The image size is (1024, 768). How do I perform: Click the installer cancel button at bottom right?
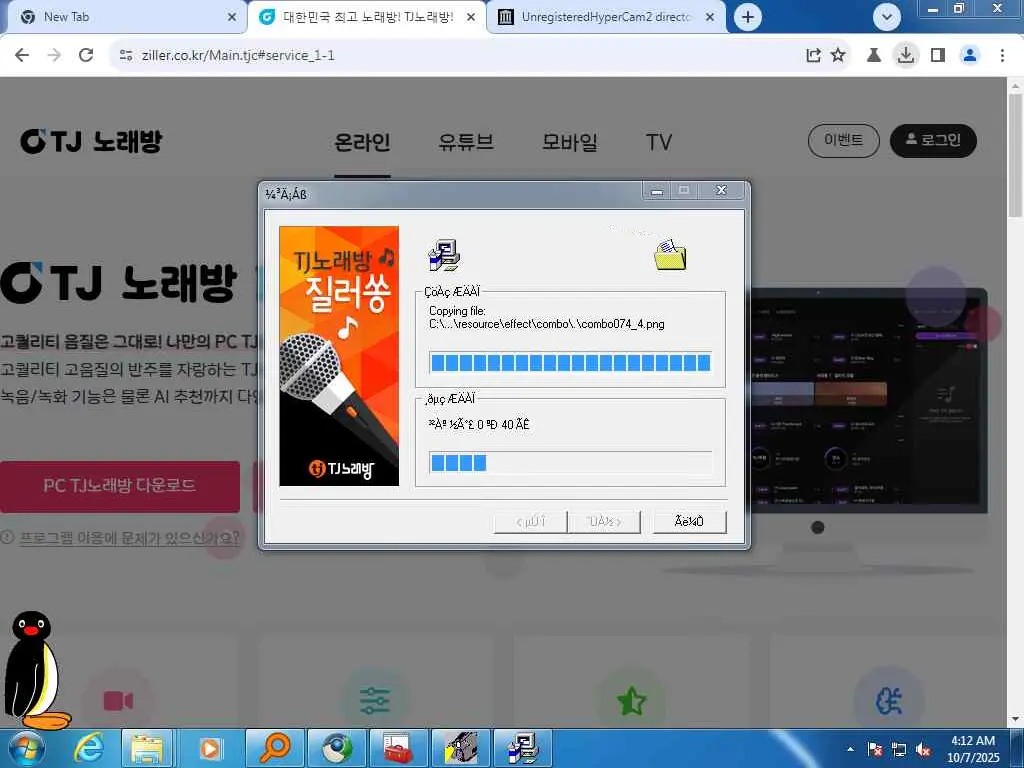coord(689,521)
